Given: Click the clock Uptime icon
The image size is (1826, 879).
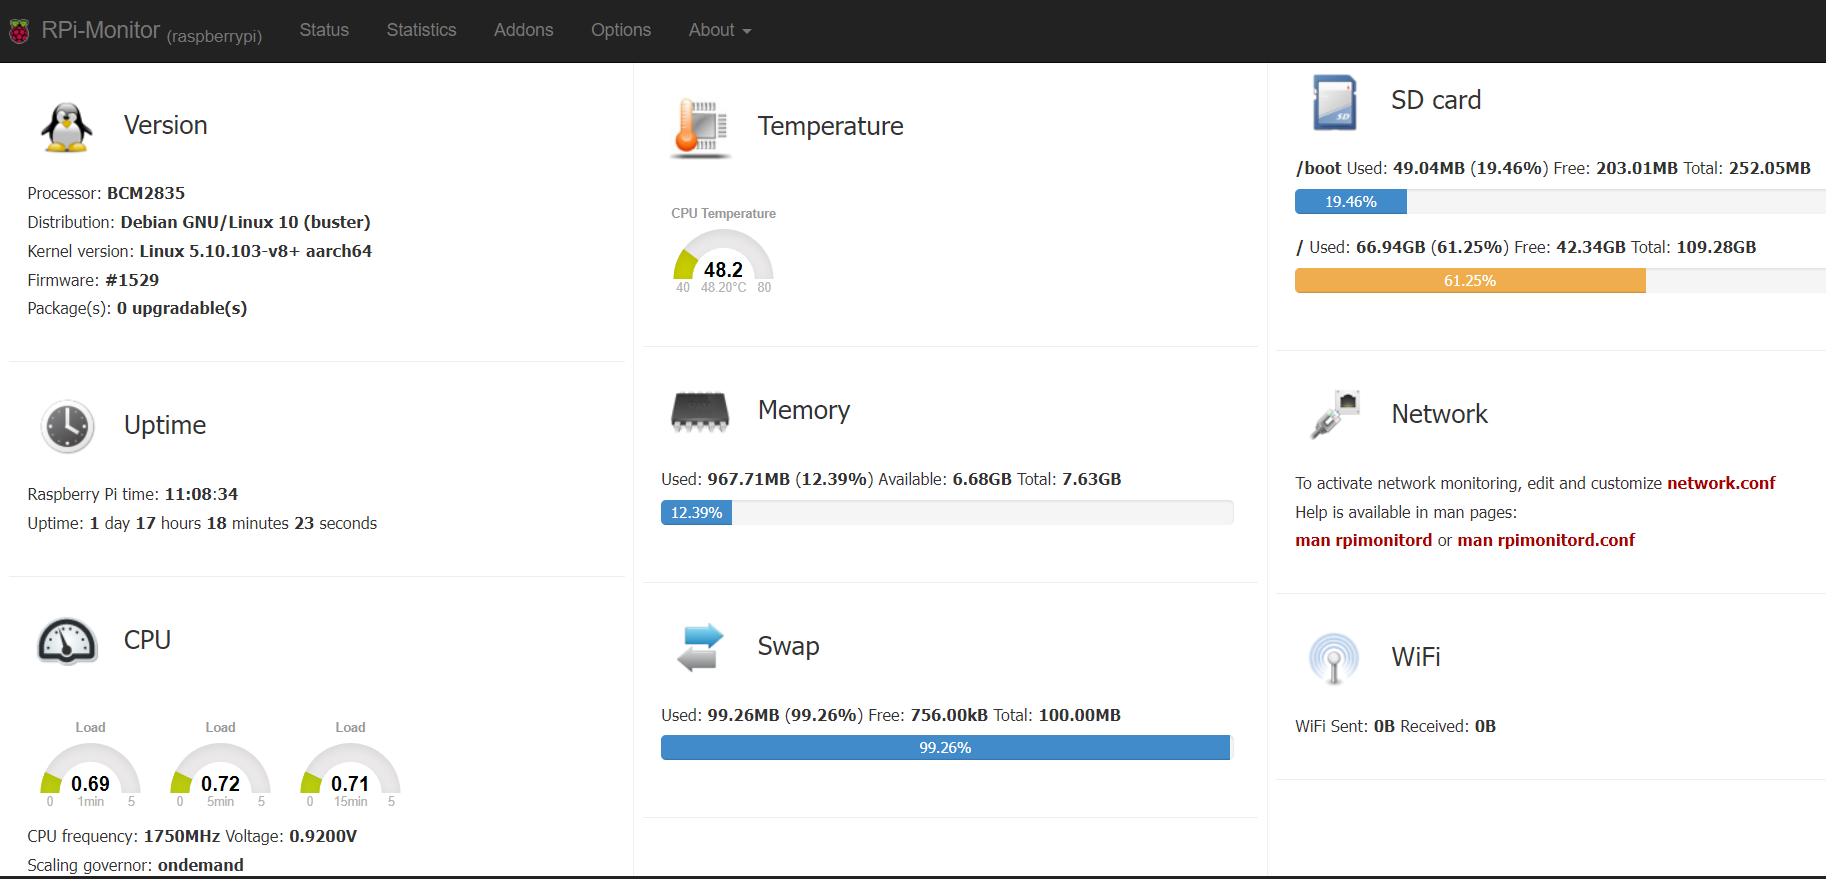Looking at the screenshot, I should (67, 426).
